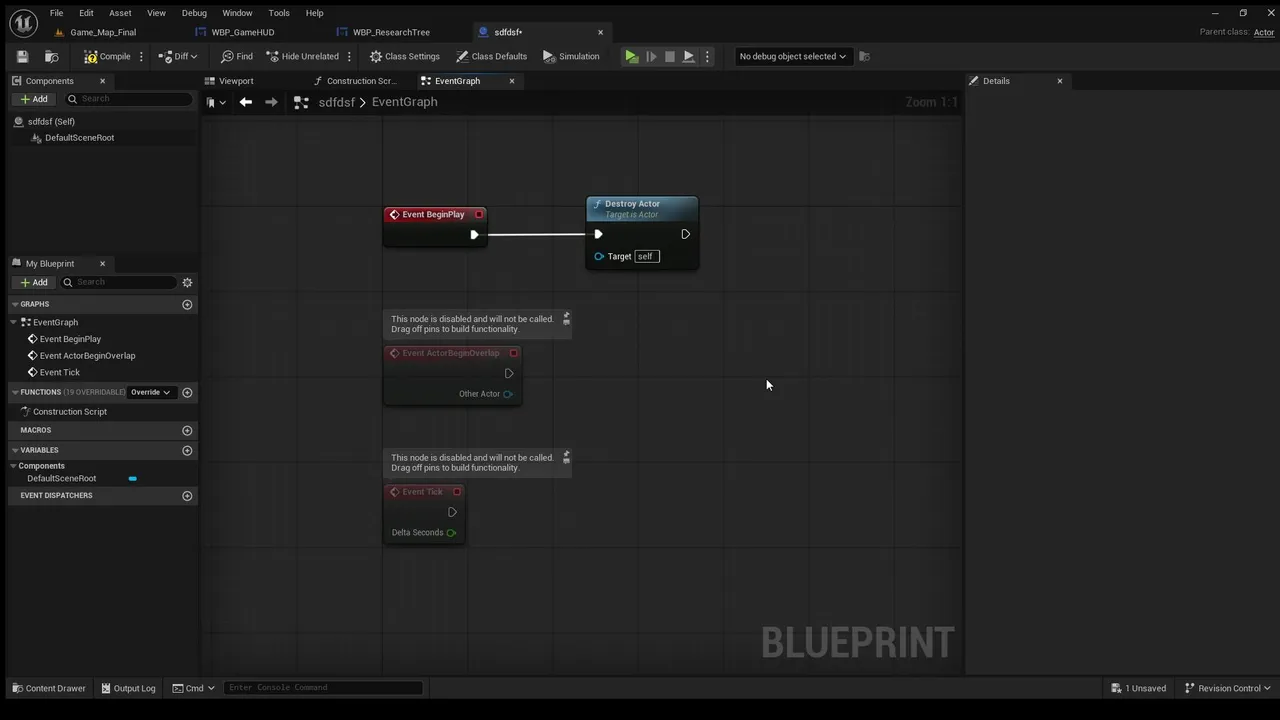Screen dimensions: 1280x720
Task: Close the Components panel tab
Action: 102,81
